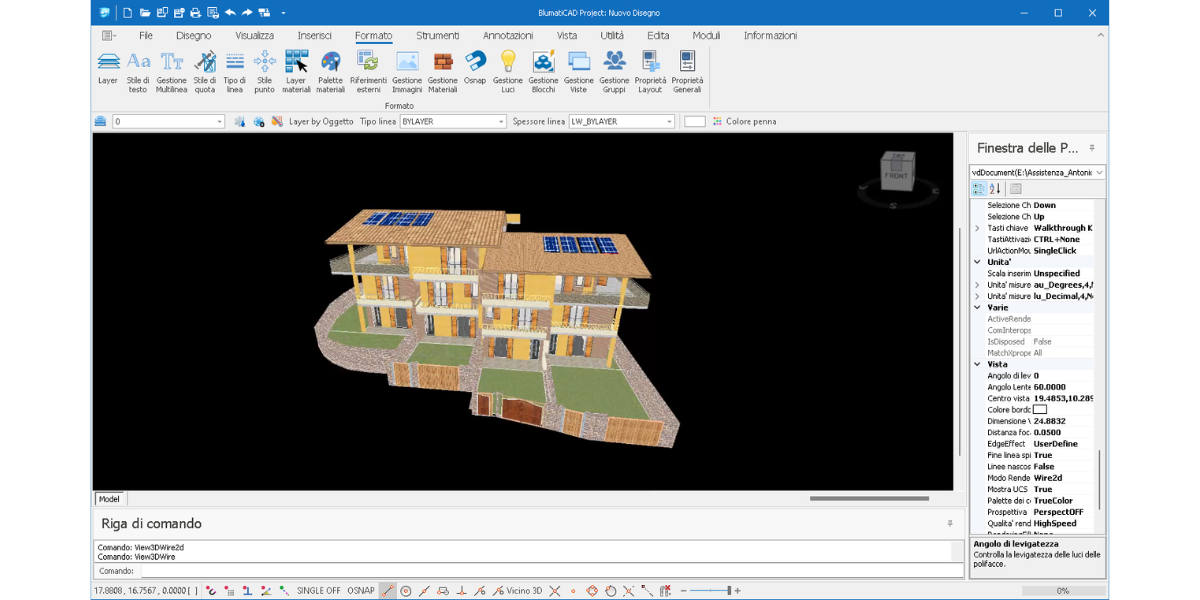Switch to the Visualizza ribbon tab

coord(254,36)
